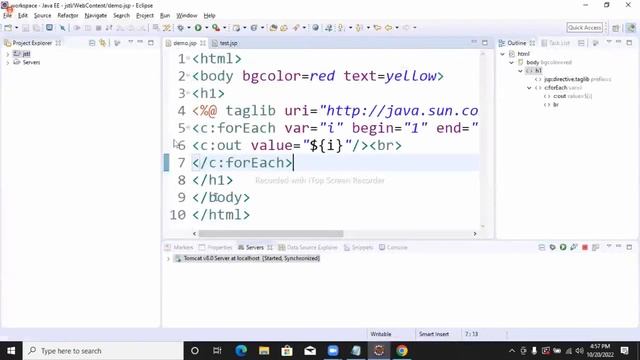The width and height of the screenshot is (640, 360).
Task: Expand the Servers folder in Project Explorer
Action: click(8, 62)
